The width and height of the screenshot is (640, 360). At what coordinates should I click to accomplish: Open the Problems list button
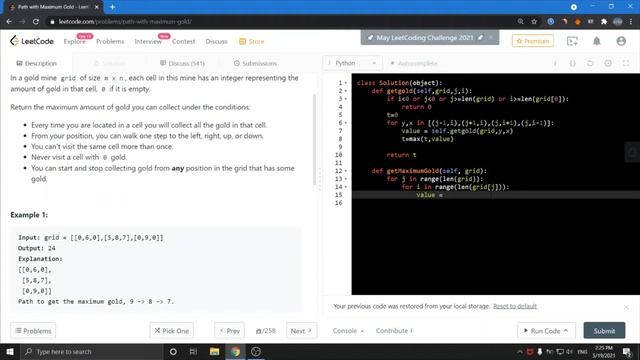[33, 331]
